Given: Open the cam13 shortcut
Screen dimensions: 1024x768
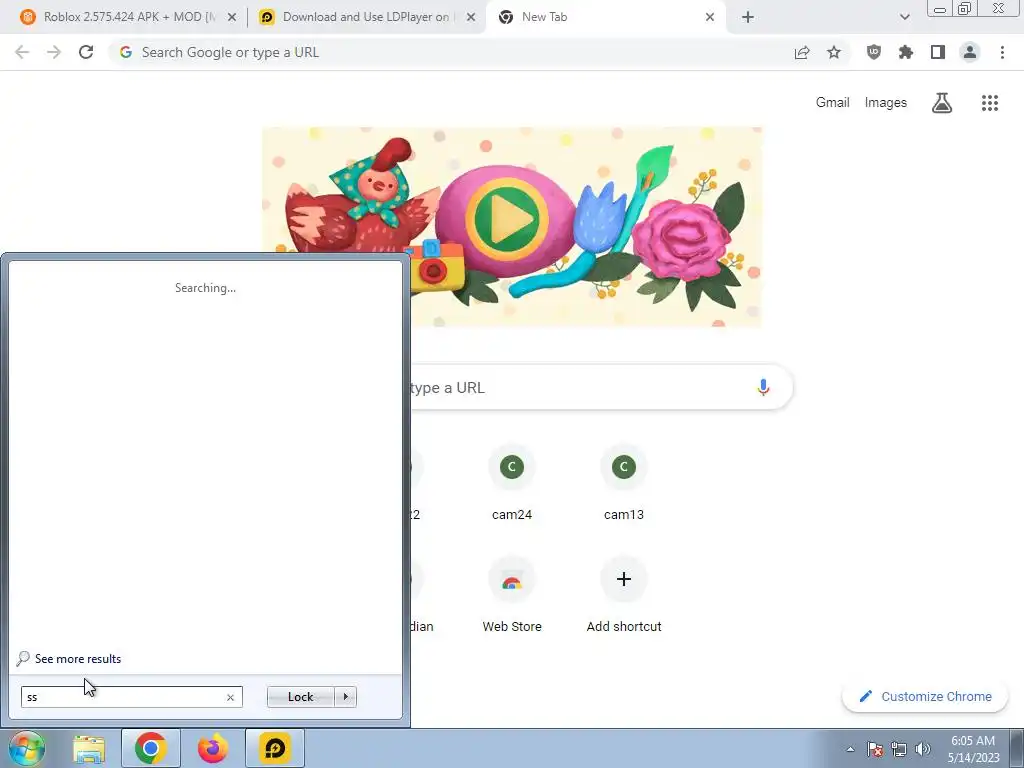Looking at the screenshot, I should pyautogui.click(x=624, y=483).
